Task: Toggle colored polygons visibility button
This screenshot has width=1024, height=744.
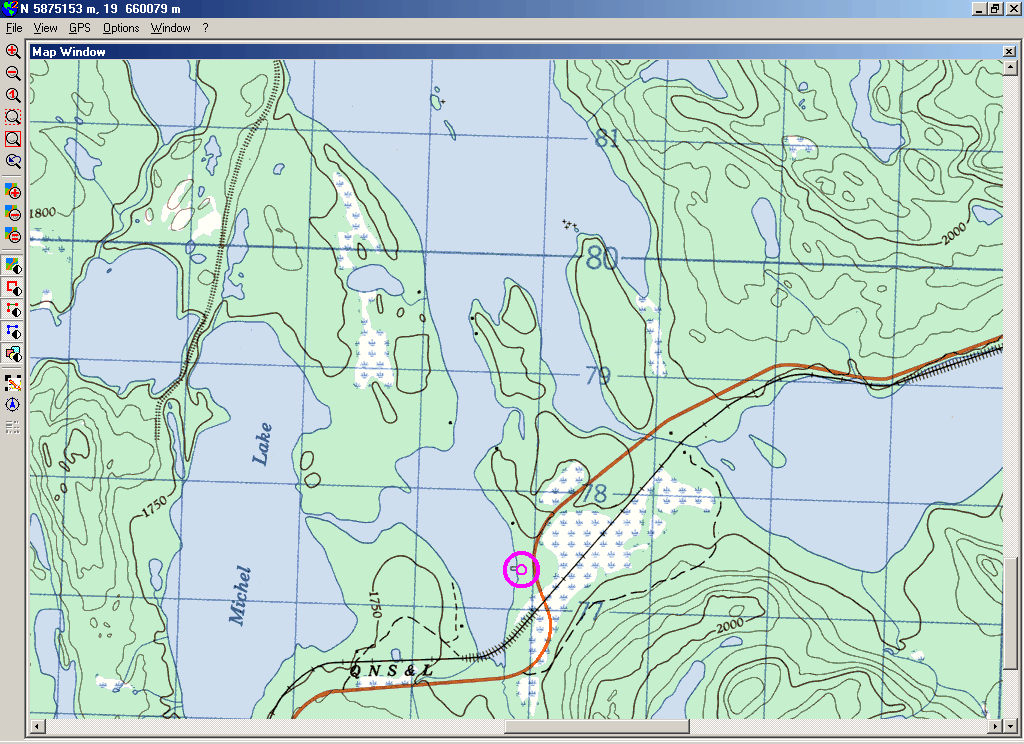Action: pos(13,354)
